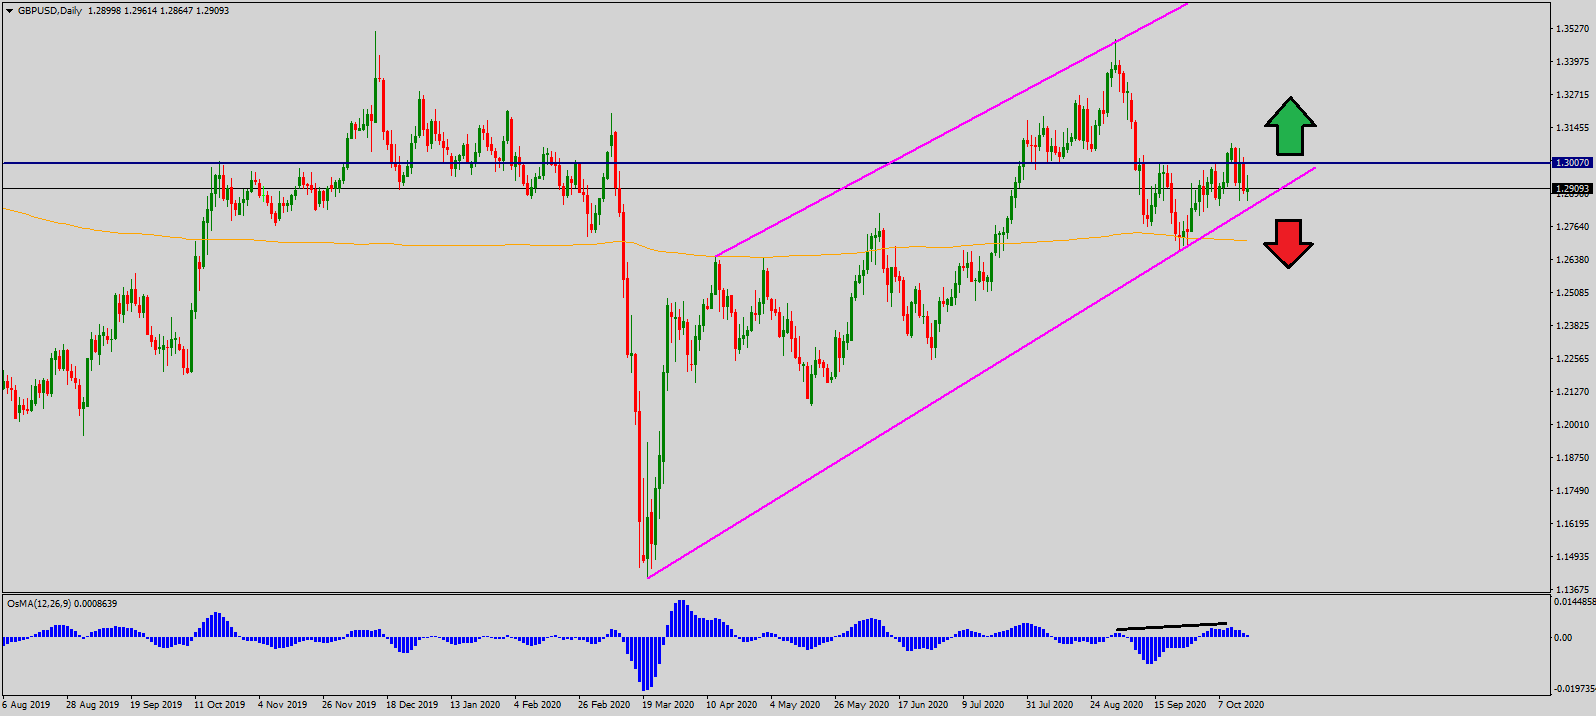Click the 1.13675 price axis label
Image resolution: width=1596 pixels, height=716 pixels.
point(1572,590)
